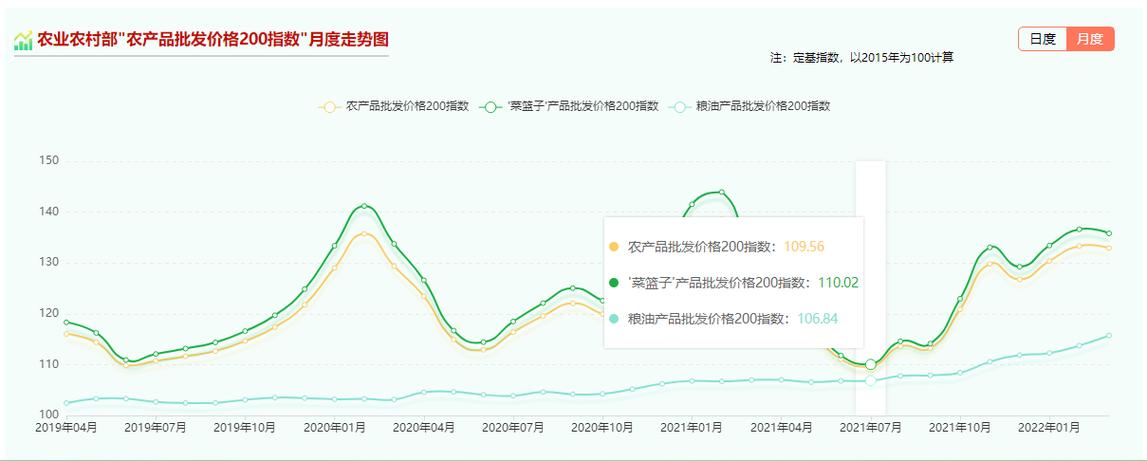This screenshot has width=1147, height=461.
Task: Switch to the 日度 daily view
Action: pos(1042,39)
